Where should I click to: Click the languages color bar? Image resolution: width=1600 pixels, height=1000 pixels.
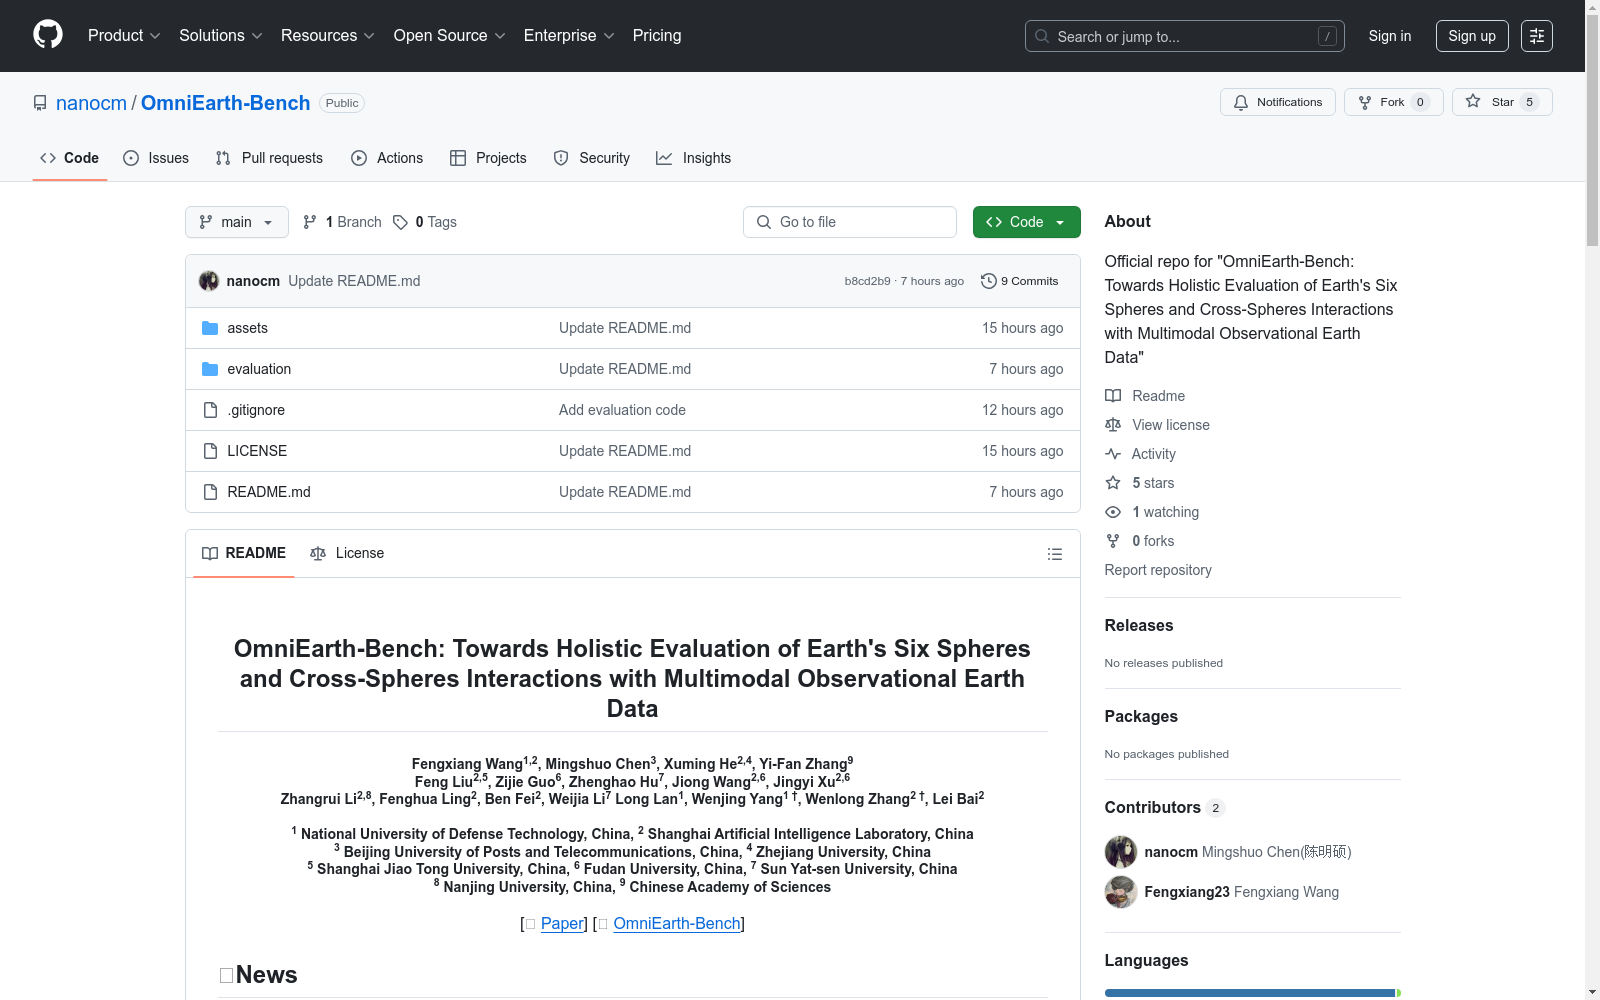point(1253,993)
